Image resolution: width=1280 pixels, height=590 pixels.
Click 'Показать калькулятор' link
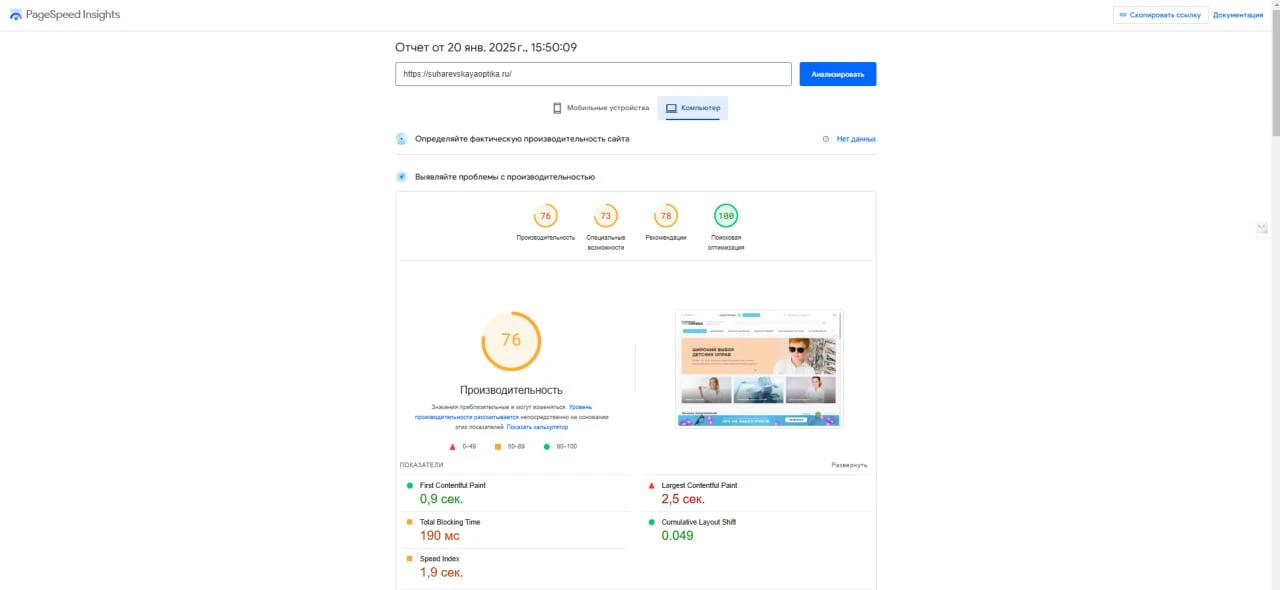(536, 427)
